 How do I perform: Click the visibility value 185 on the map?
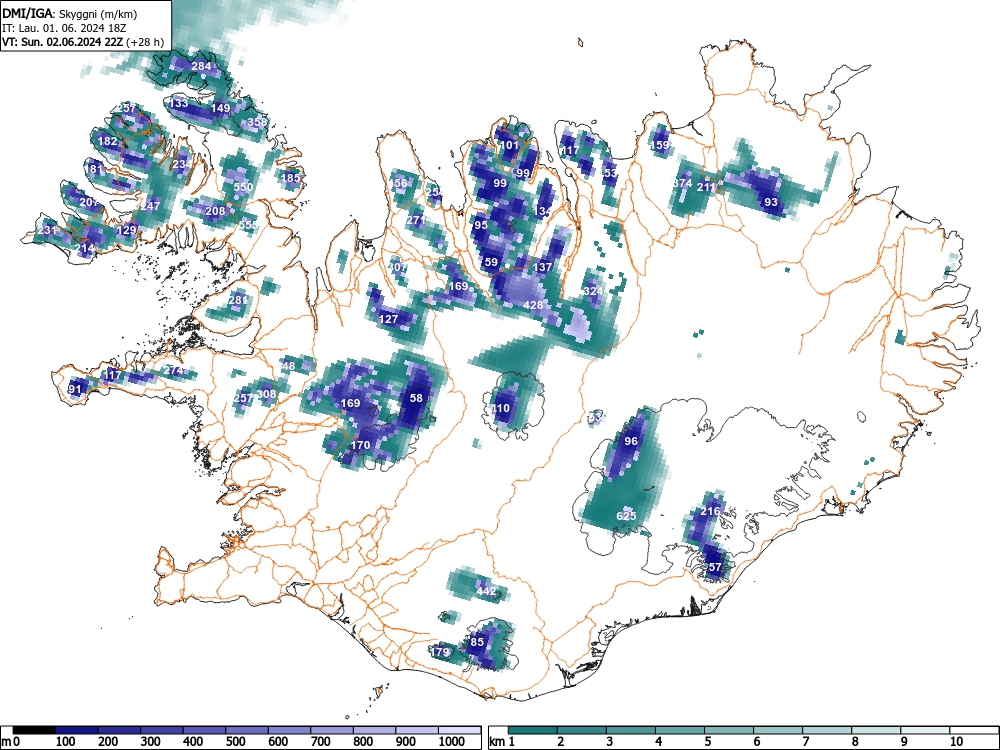291,178
